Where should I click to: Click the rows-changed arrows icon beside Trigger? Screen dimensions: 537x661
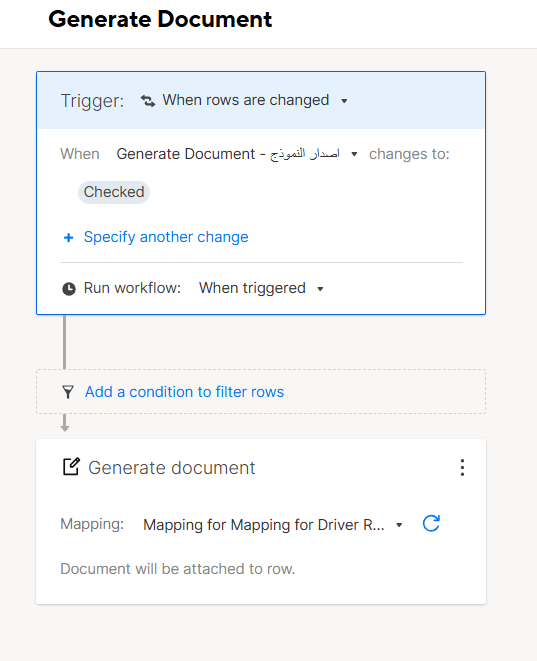click(x=148, y=101)
